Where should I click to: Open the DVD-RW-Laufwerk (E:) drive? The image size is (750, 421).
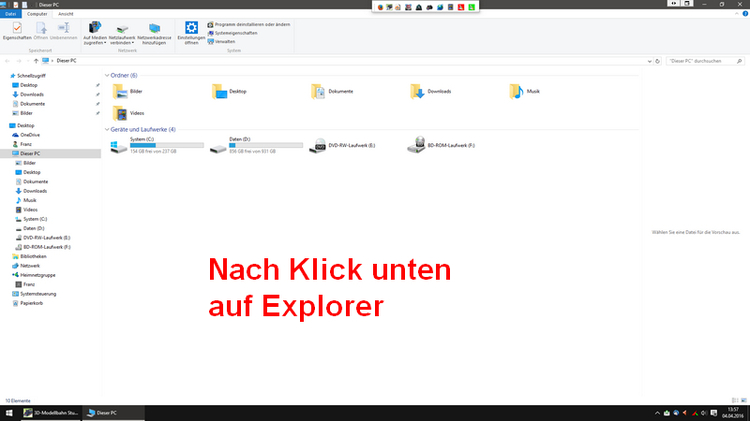tap(318, 146)
